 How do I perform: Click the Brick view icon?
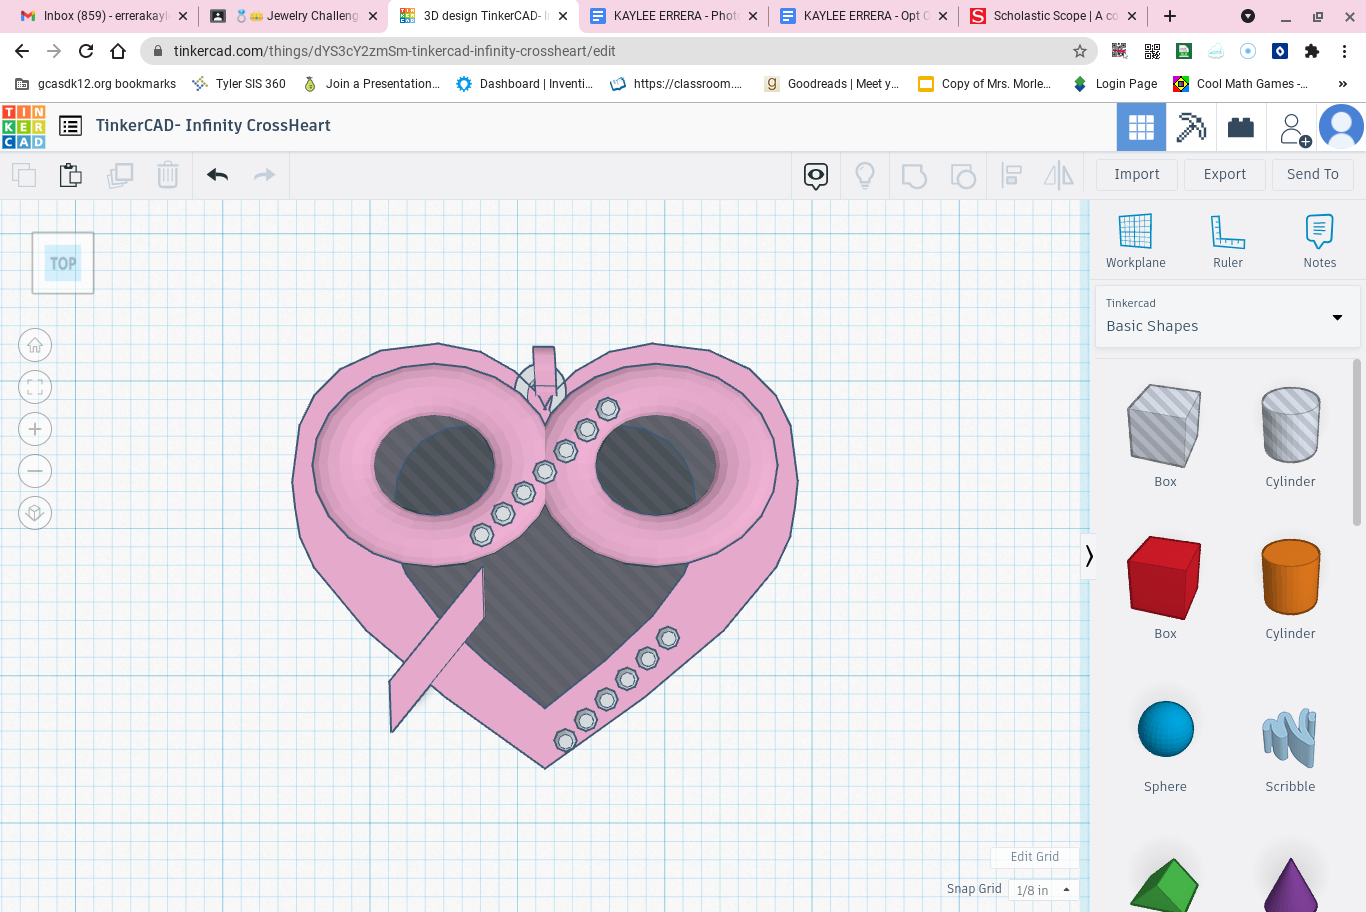(1241, 126)
